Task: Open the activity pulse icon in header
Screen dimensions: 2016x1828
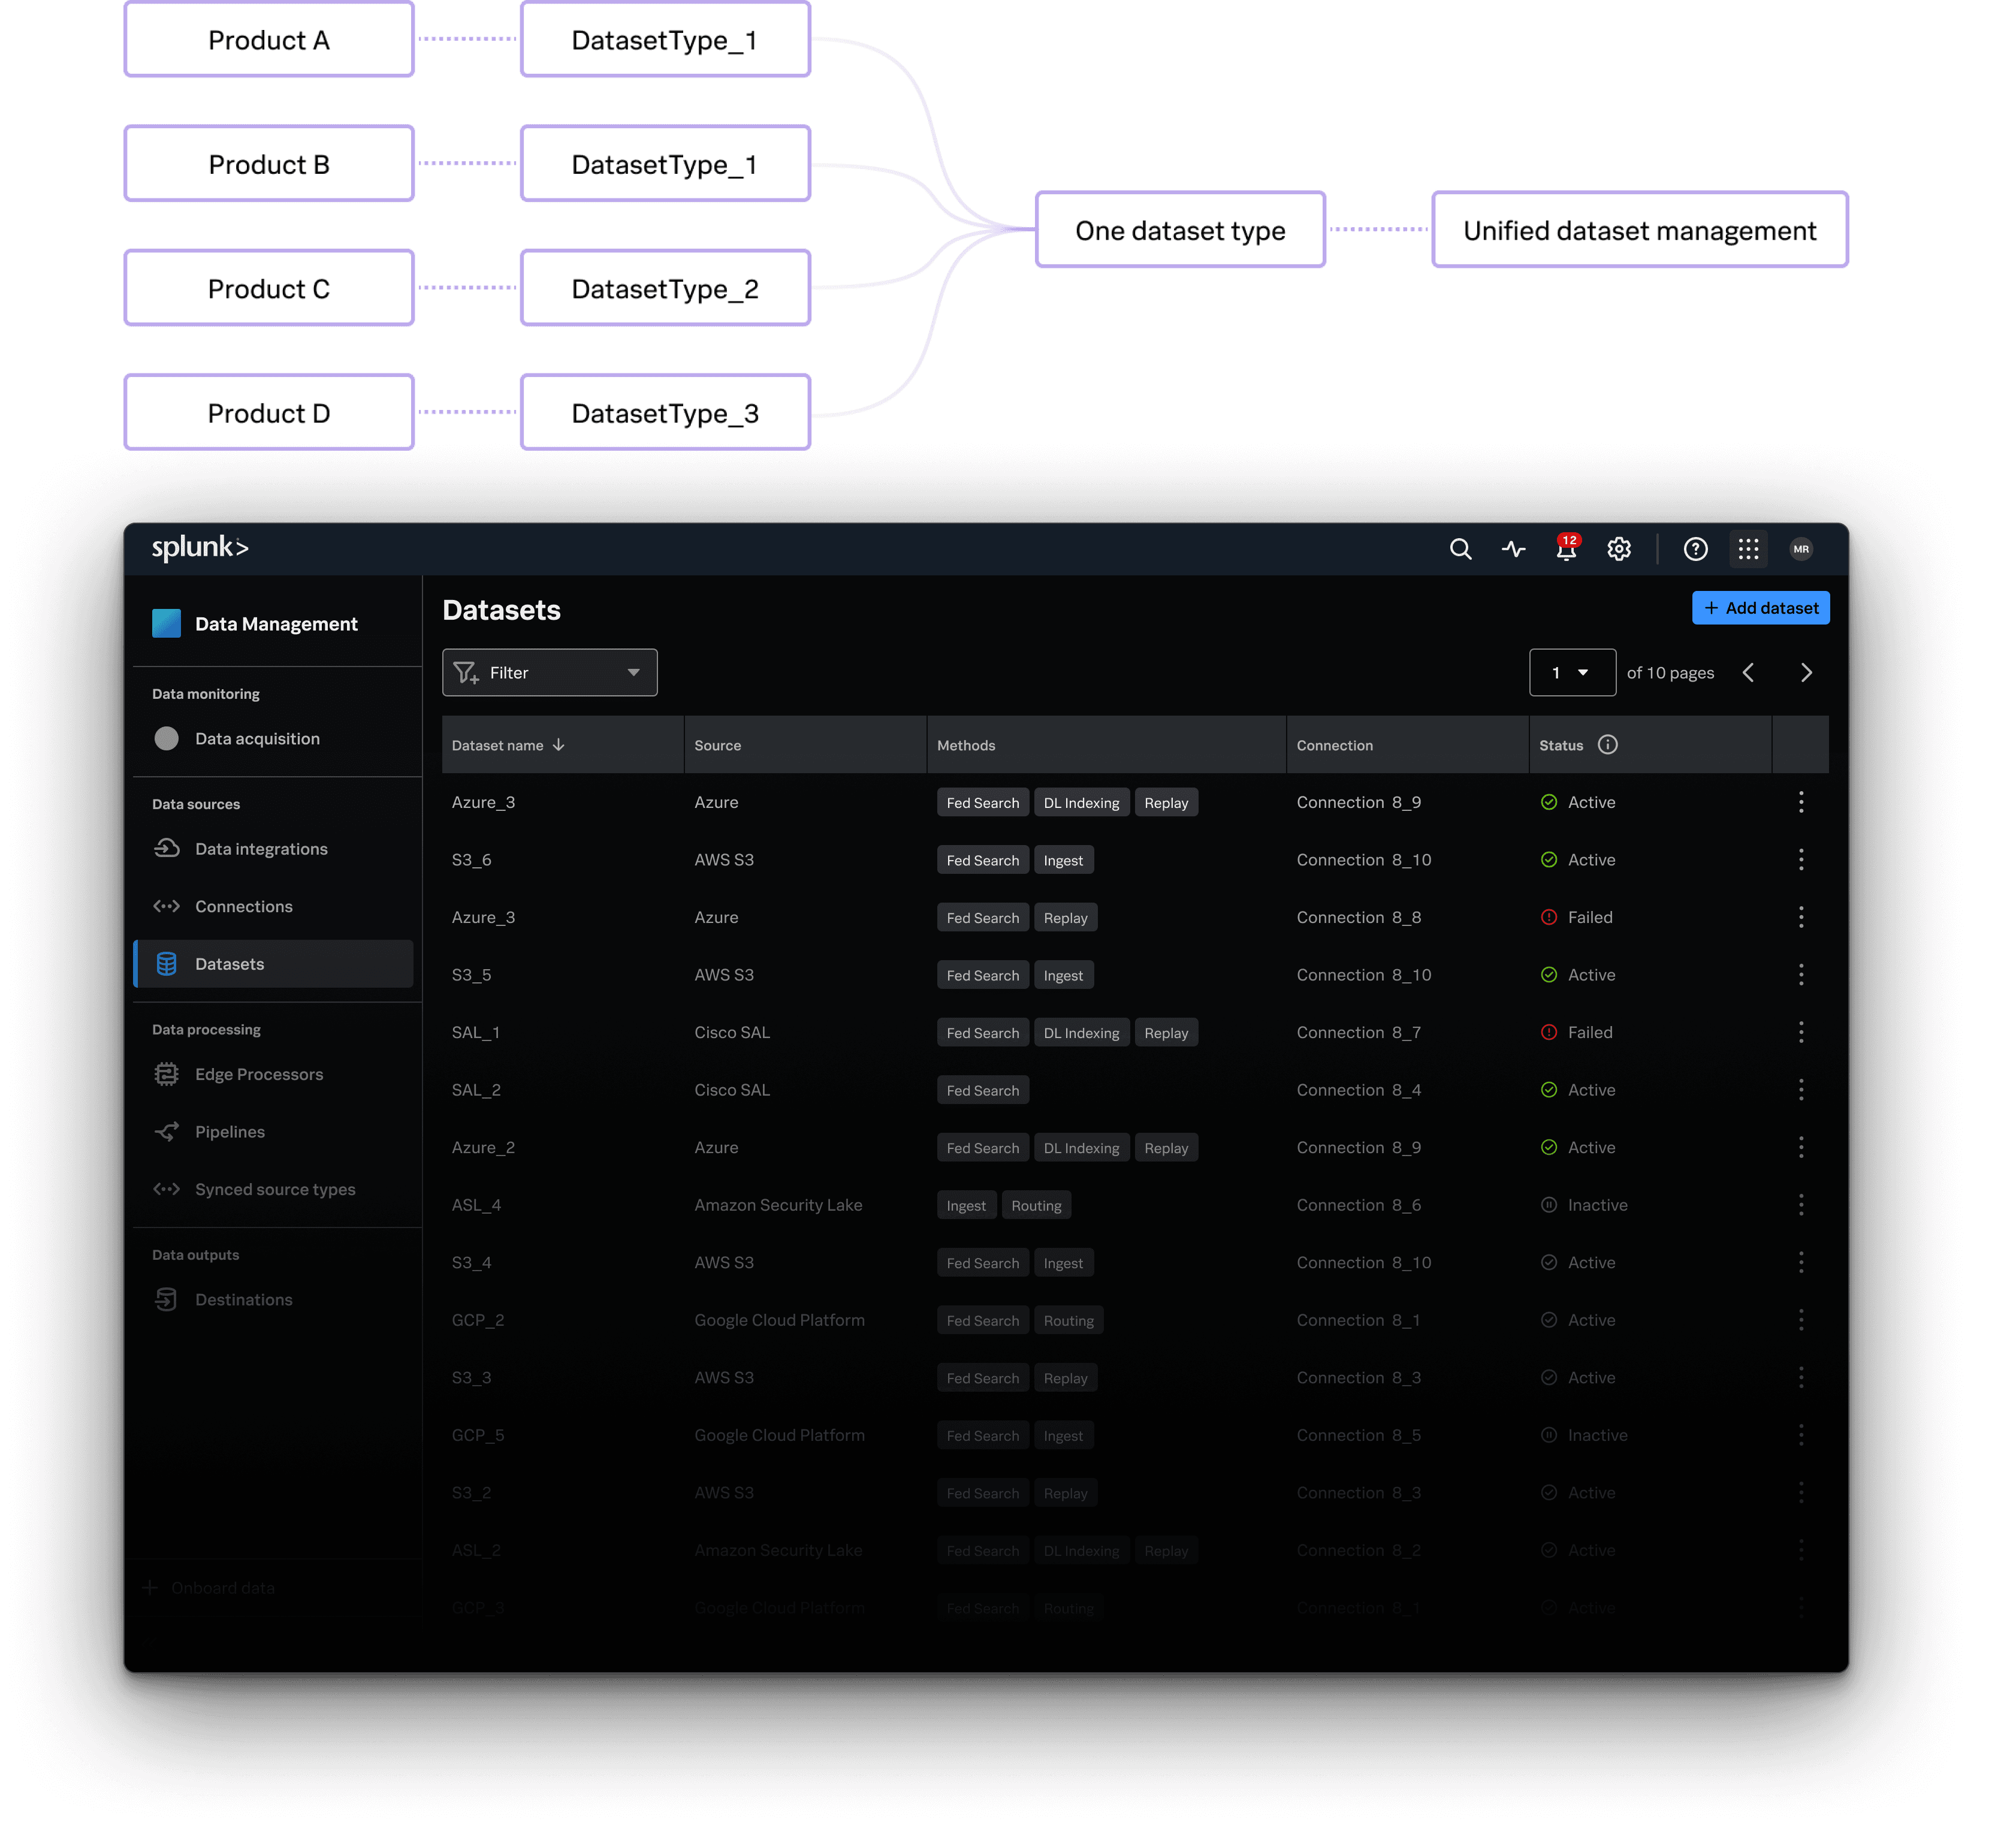Action: (x=1513, y=549)
